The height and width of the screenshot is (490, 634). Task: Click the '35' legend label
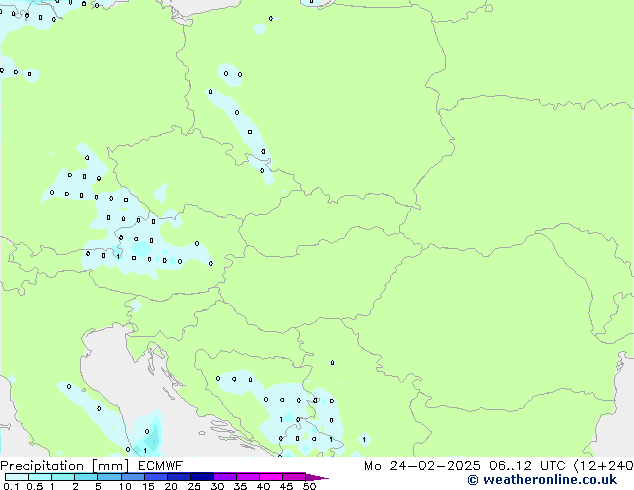[x=240, y=486]
